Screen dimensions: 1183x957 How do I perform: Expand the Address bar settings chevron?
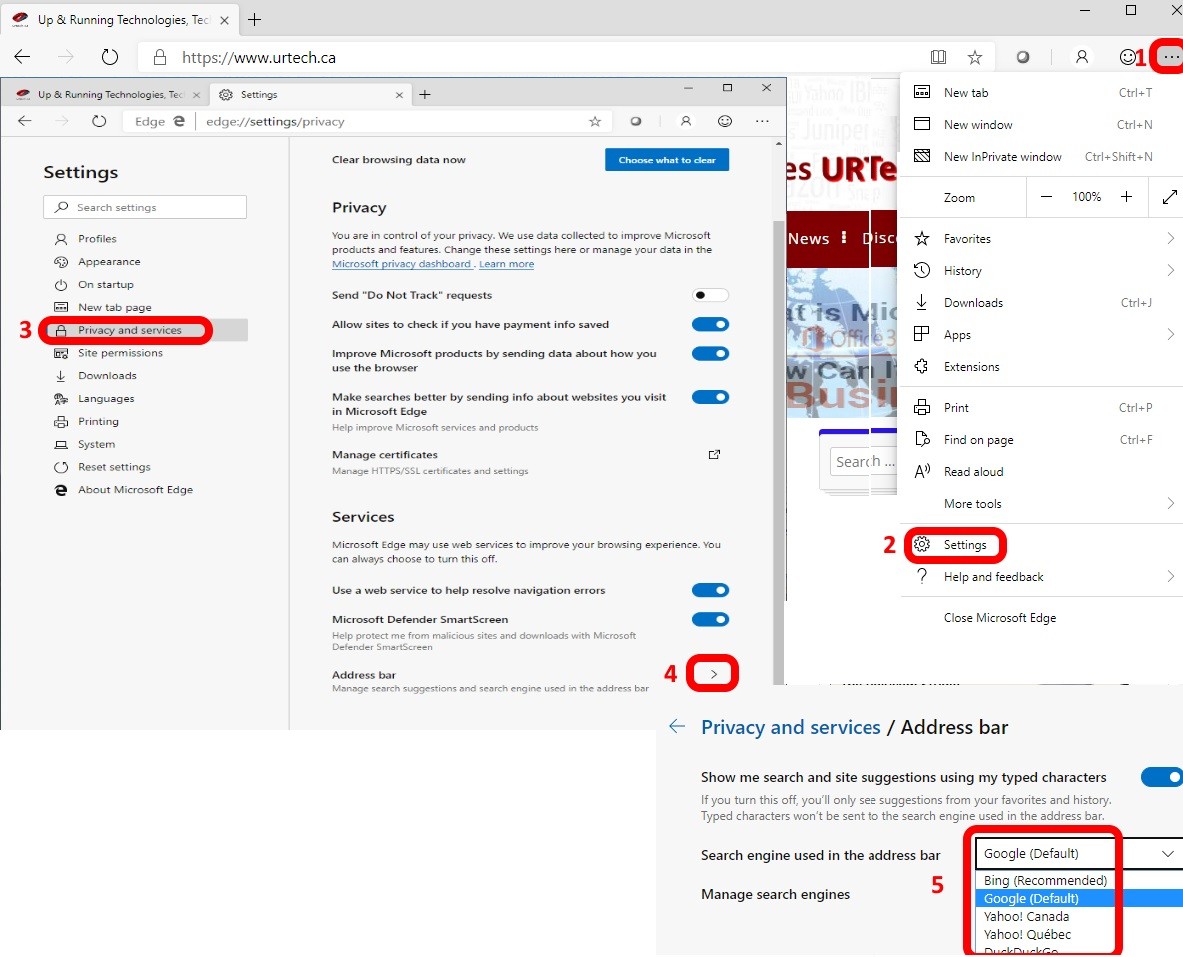(712, 673)
